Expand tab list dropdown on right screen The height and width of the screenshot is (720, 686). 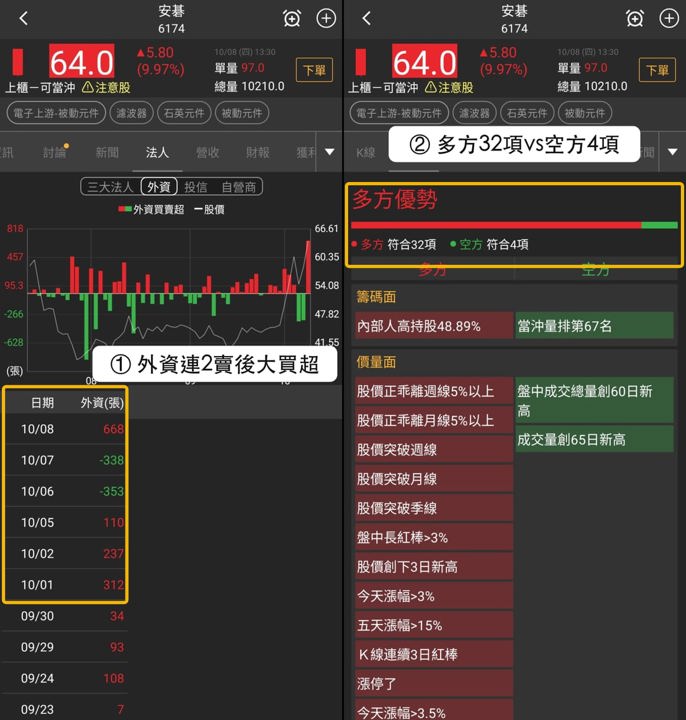point(672,152)
